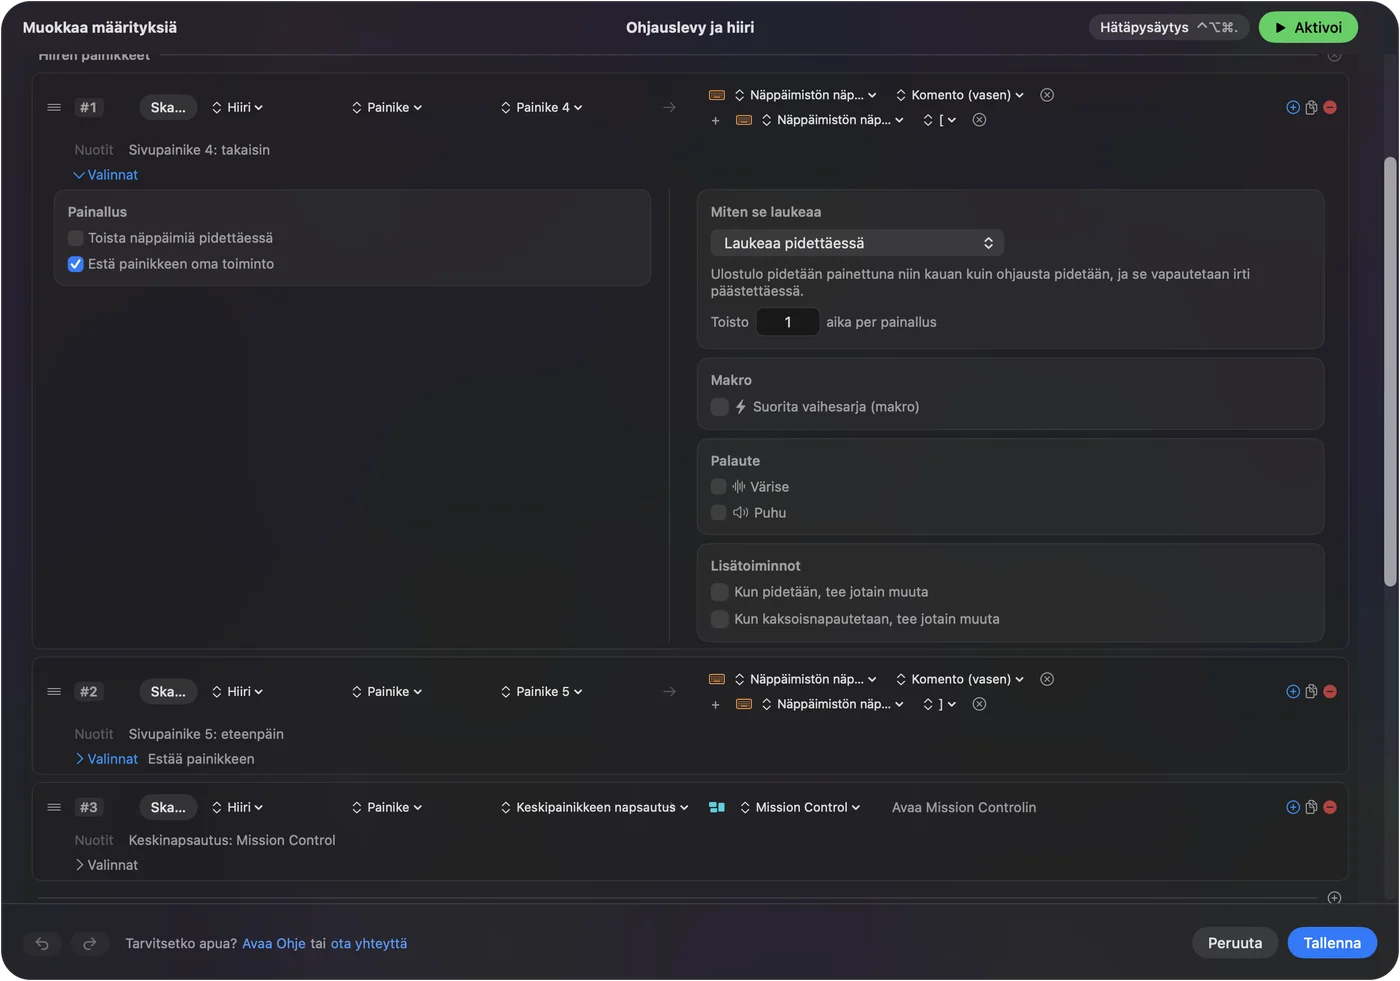Viewport: 1400px width, 981px height.
Task: Edit the Toisto count field
Action: [788, 322]
